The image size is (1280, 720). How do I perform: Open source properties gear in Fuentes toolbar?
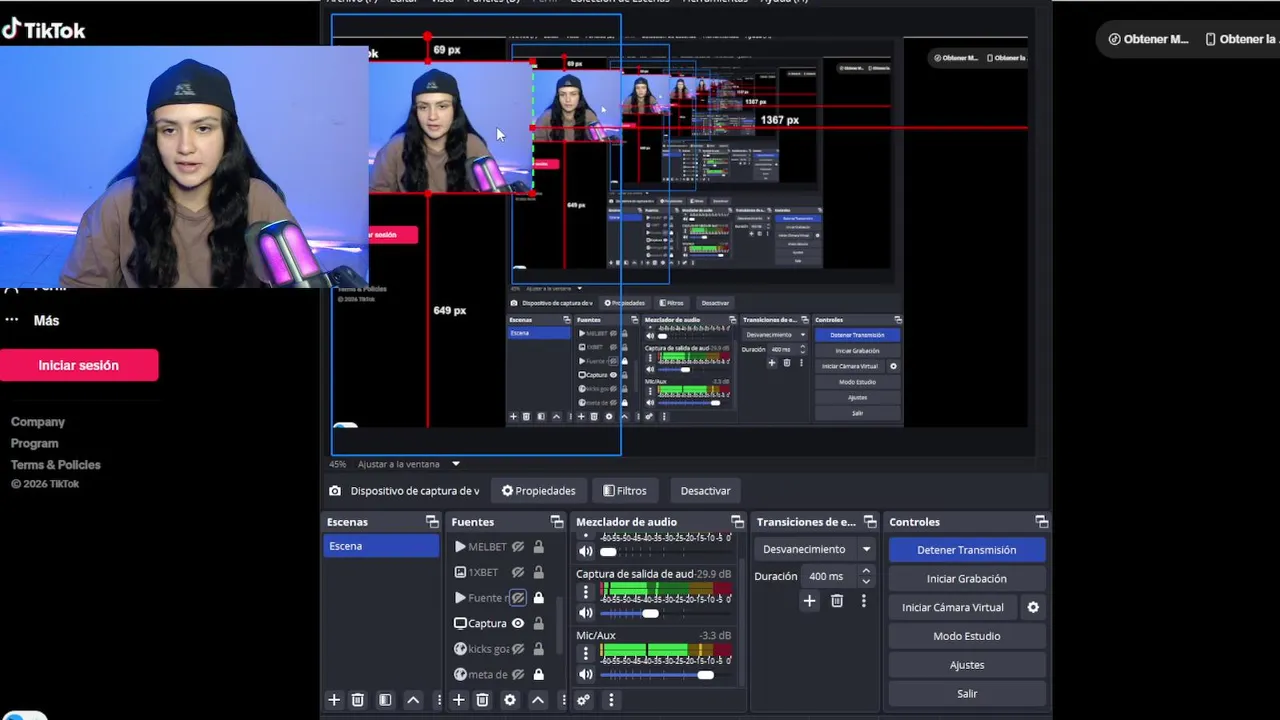tap(510, 700)
